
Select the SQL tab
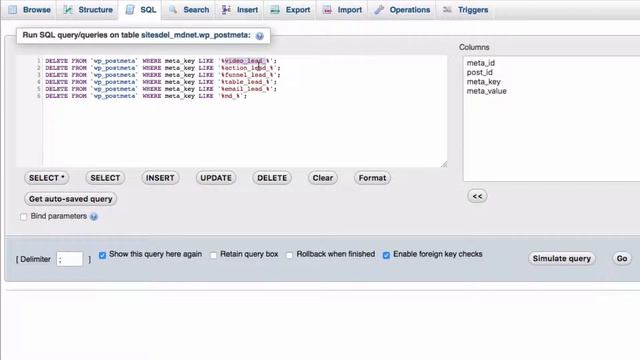(141, 9)
